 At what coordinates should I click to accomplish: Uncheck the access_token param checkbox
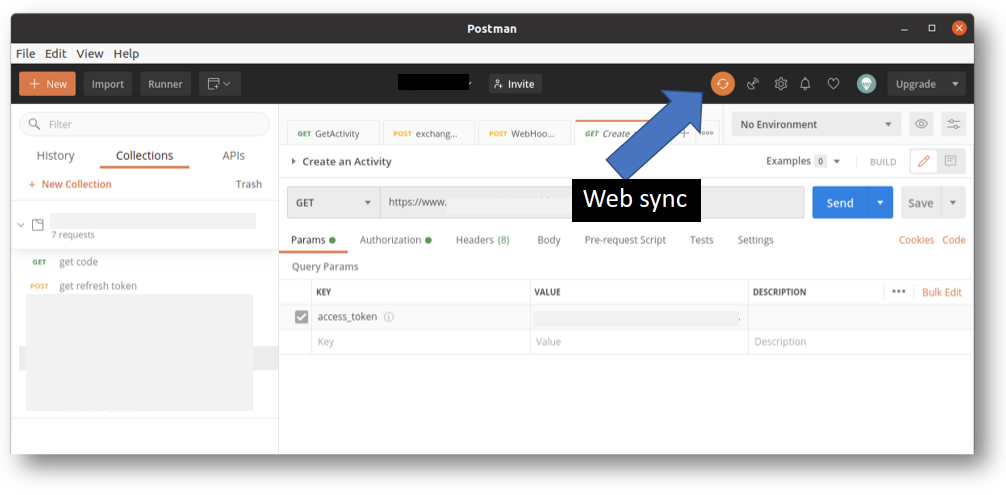pyautogui.click(x=302, y=317)
